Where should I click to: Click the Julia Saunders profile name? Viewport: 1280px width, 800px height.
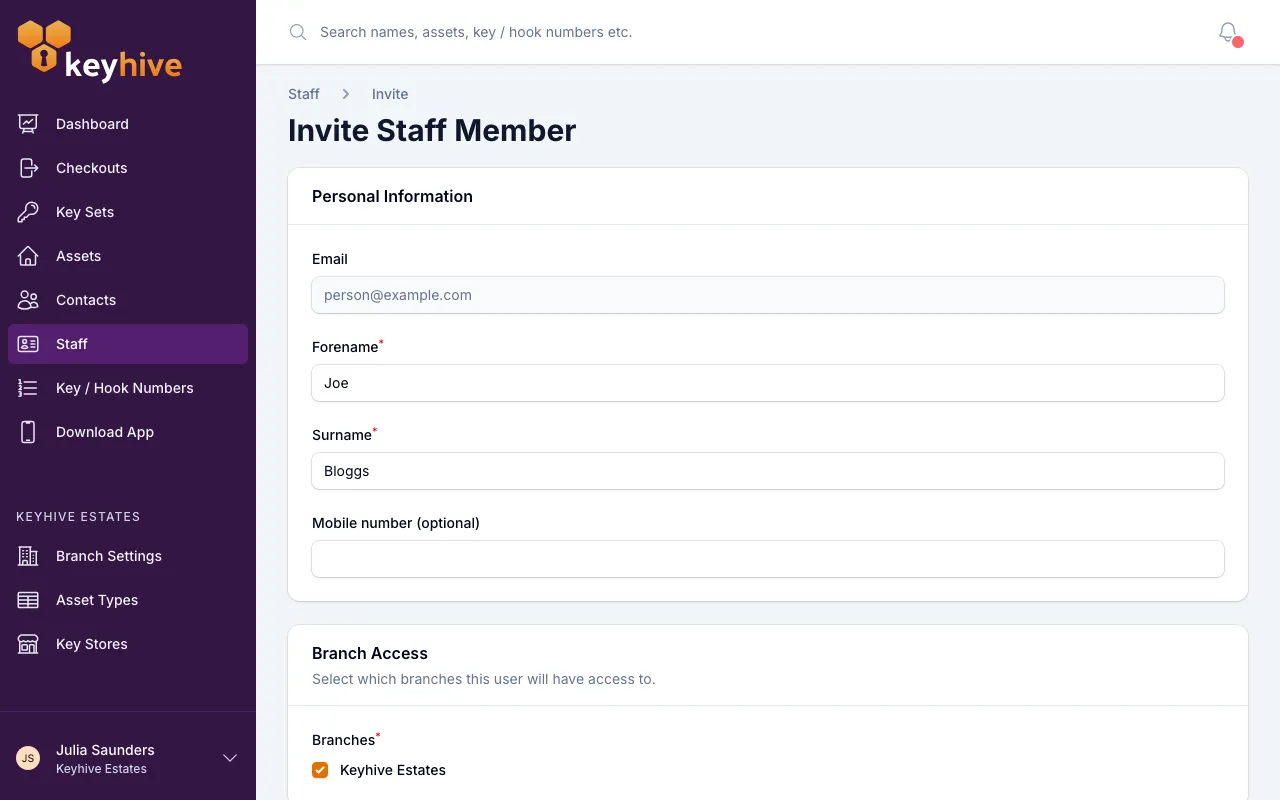tap(105, 750)
